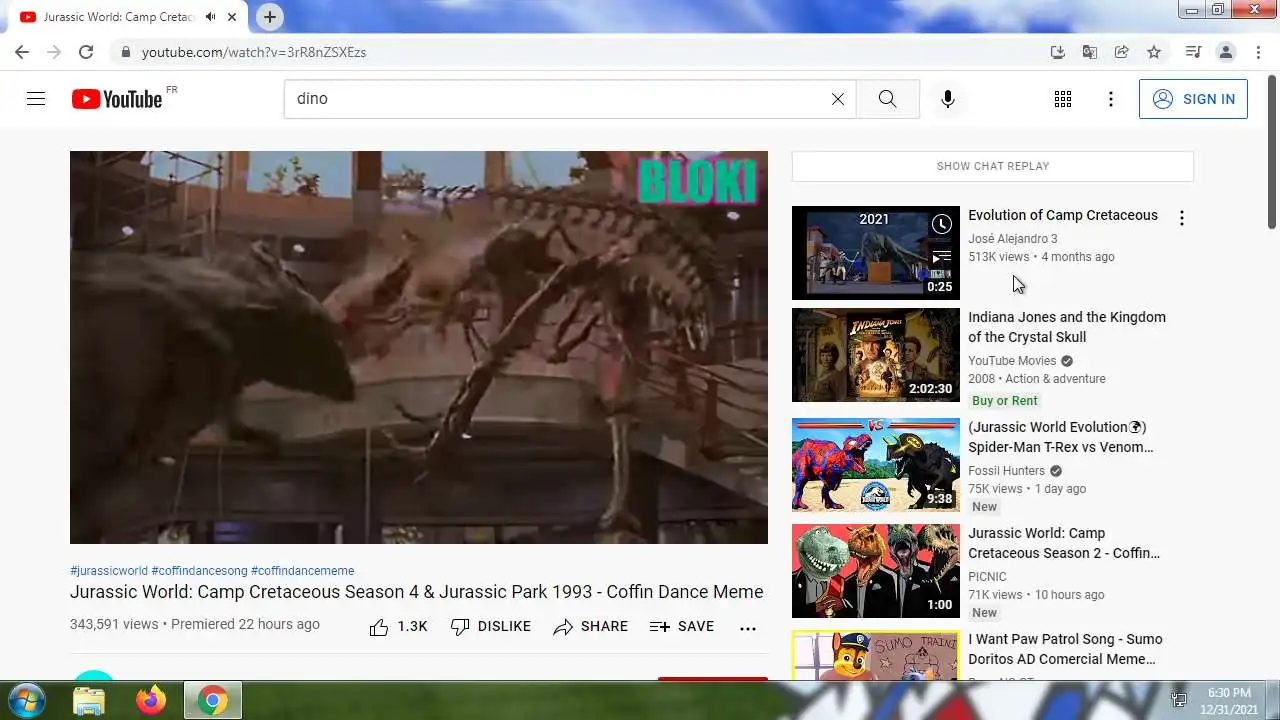
Task: Open Spider-Man T-Rex vs Venom video thumbnail
Action: [x=876, y=465]
